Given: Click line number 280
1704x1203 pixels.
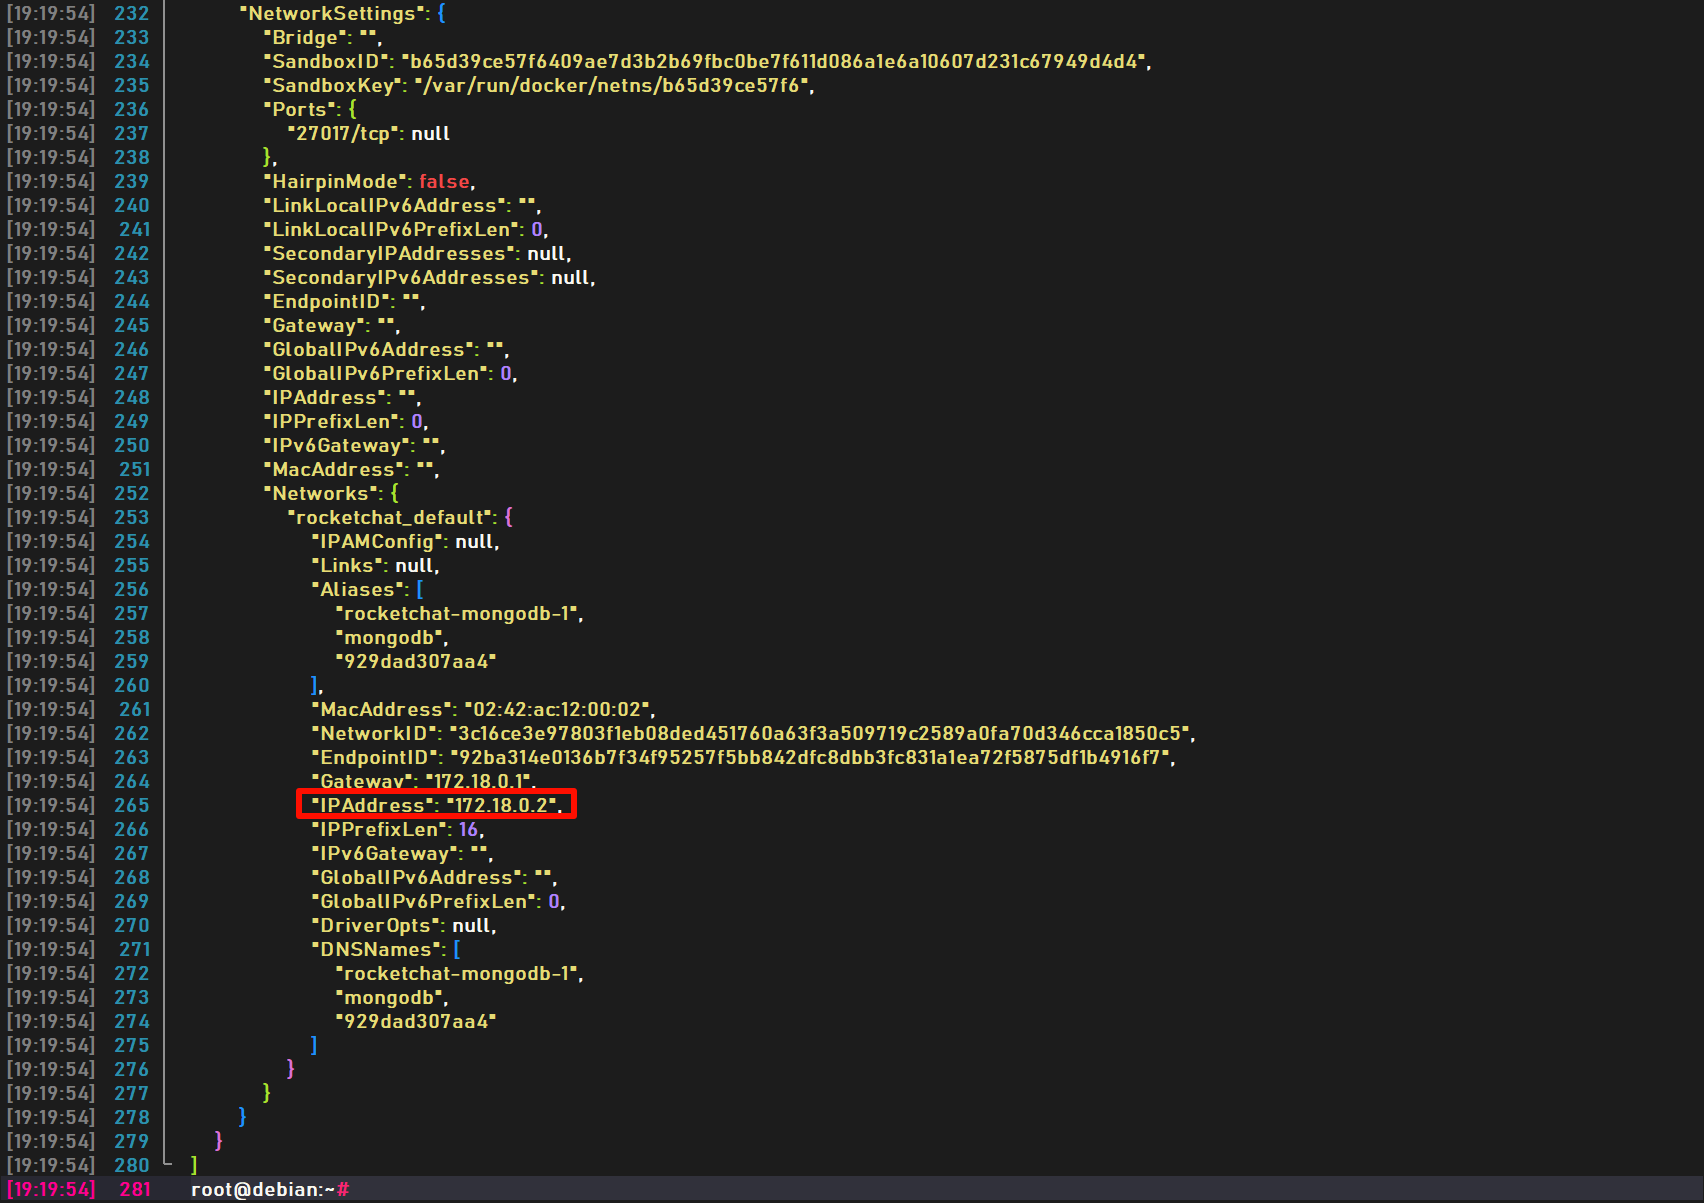Looking at the screenshot, I should click(x=131, y=1166).
